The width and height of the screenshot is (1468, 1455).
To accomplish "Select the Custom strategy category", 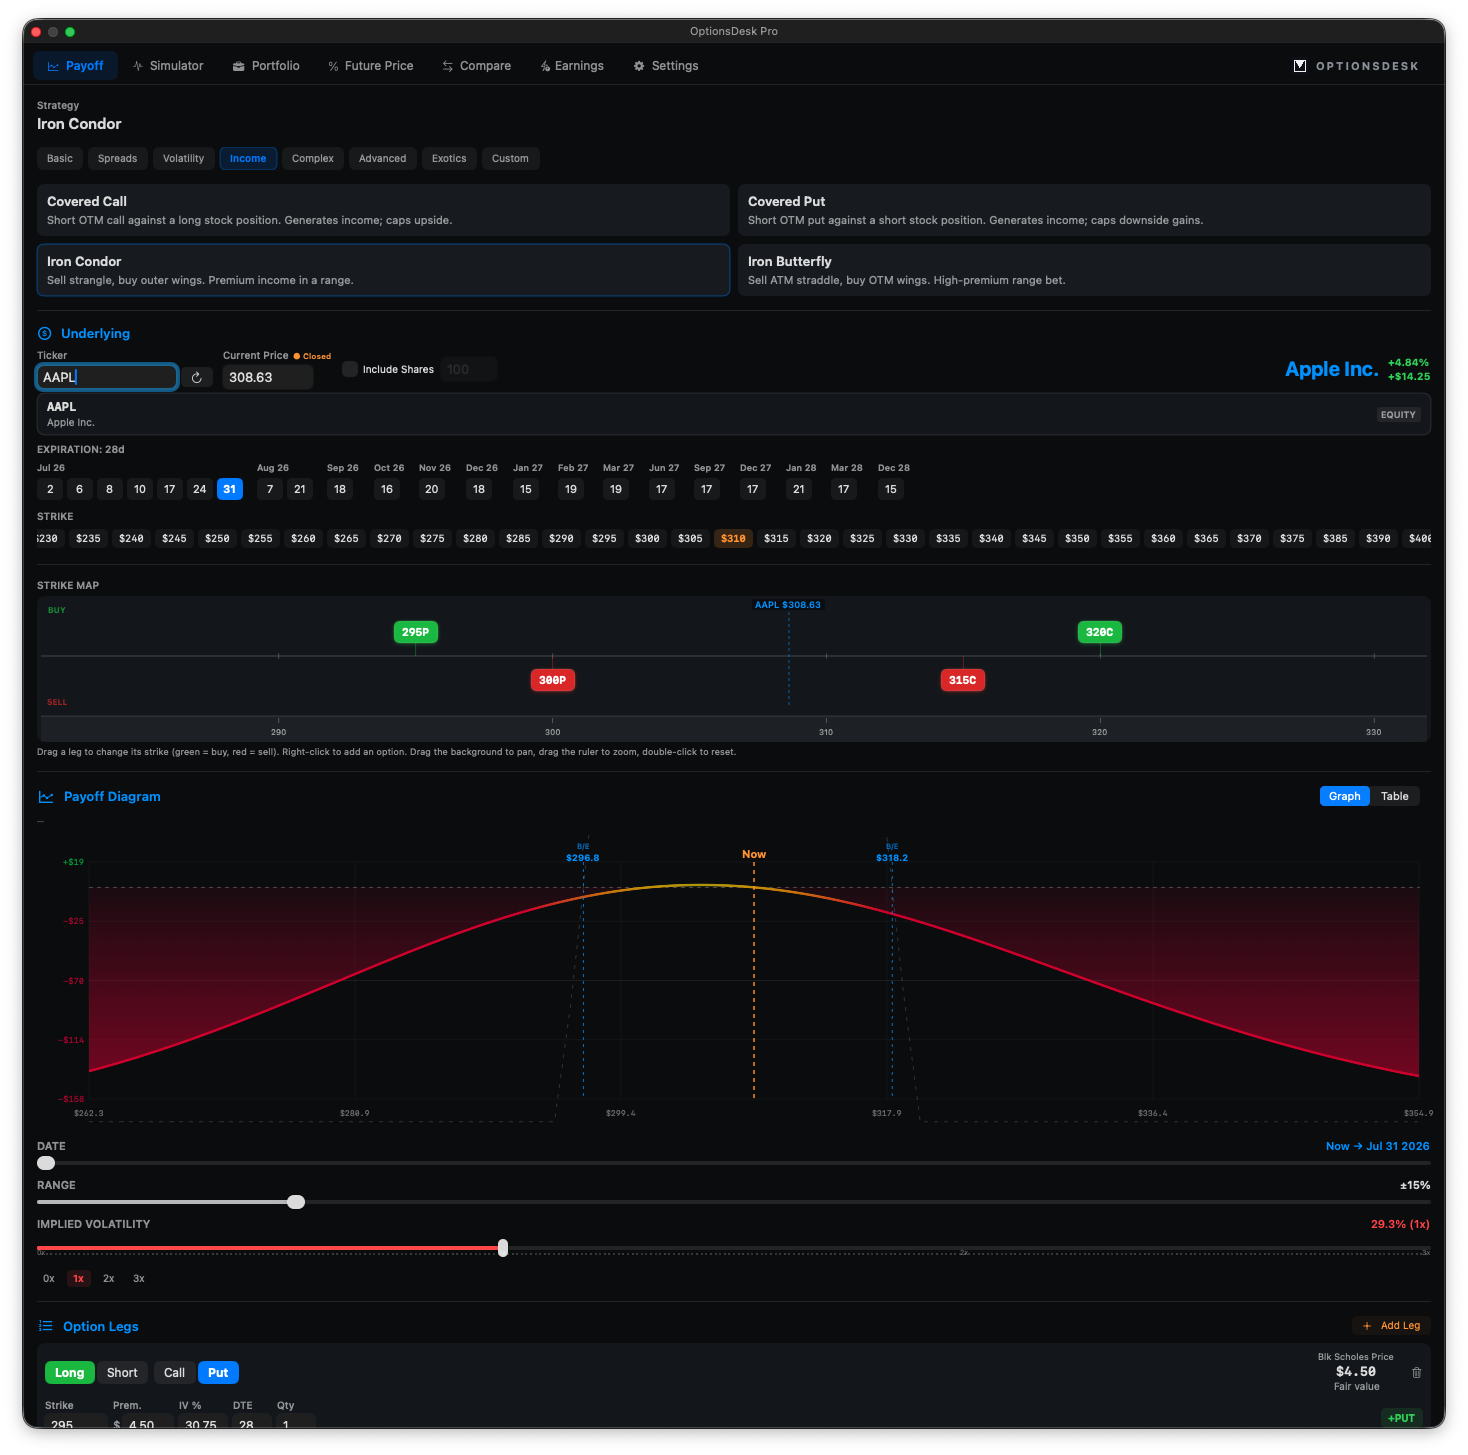I will [x=510, y=158].
